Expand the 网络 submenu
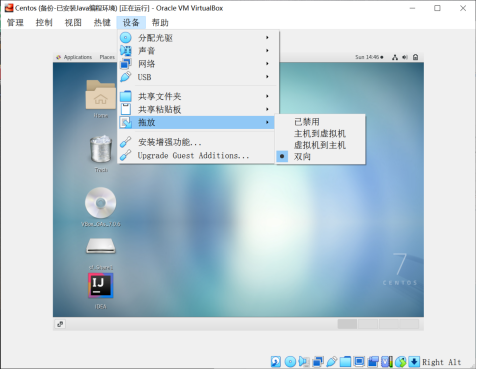477x370 pixels. coord(199,64)
